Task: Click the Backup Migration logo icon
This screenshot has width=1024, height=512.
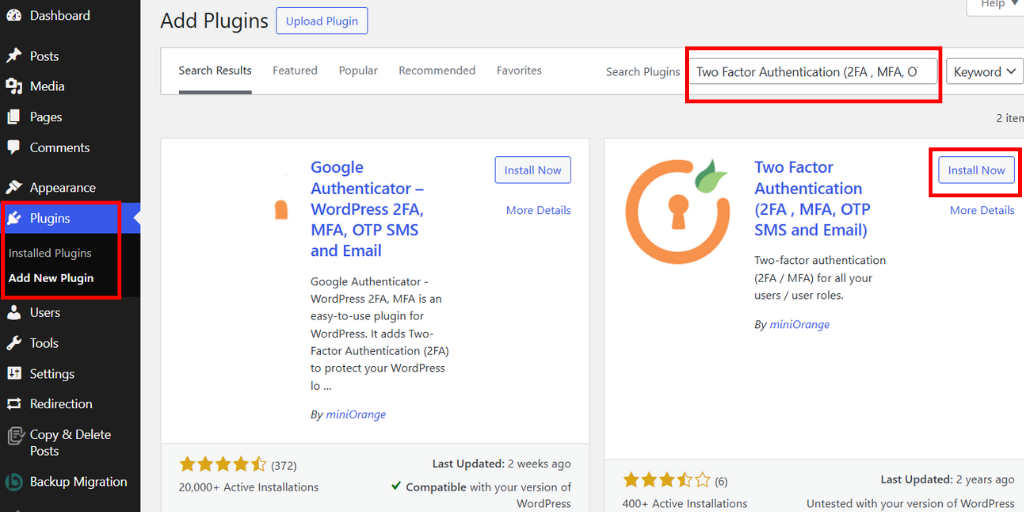Action: click(14, 483)
